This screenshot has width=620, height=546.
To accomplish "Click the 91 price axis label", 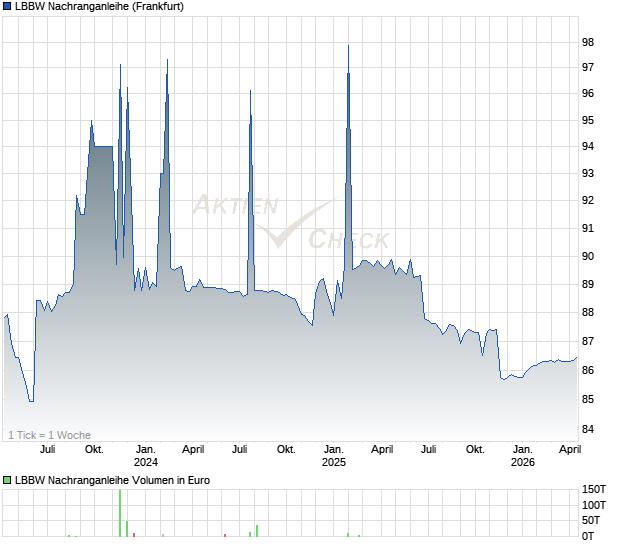I will pyautogui.click(x=588, y=228).
